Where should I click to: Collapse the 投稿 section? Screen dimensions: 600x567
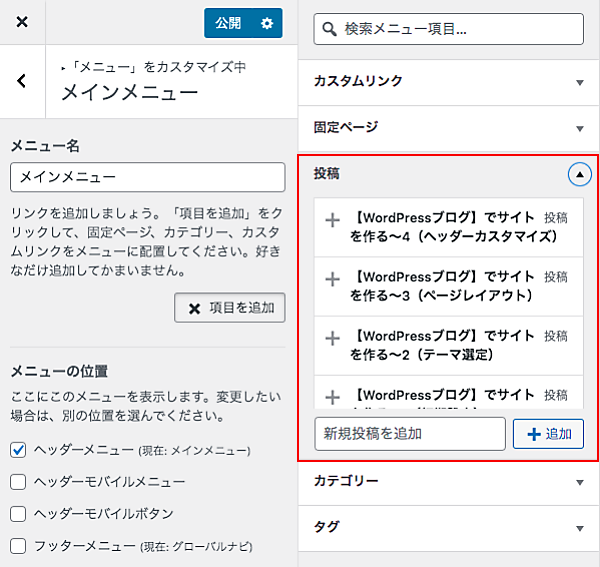tap(579, 174)
